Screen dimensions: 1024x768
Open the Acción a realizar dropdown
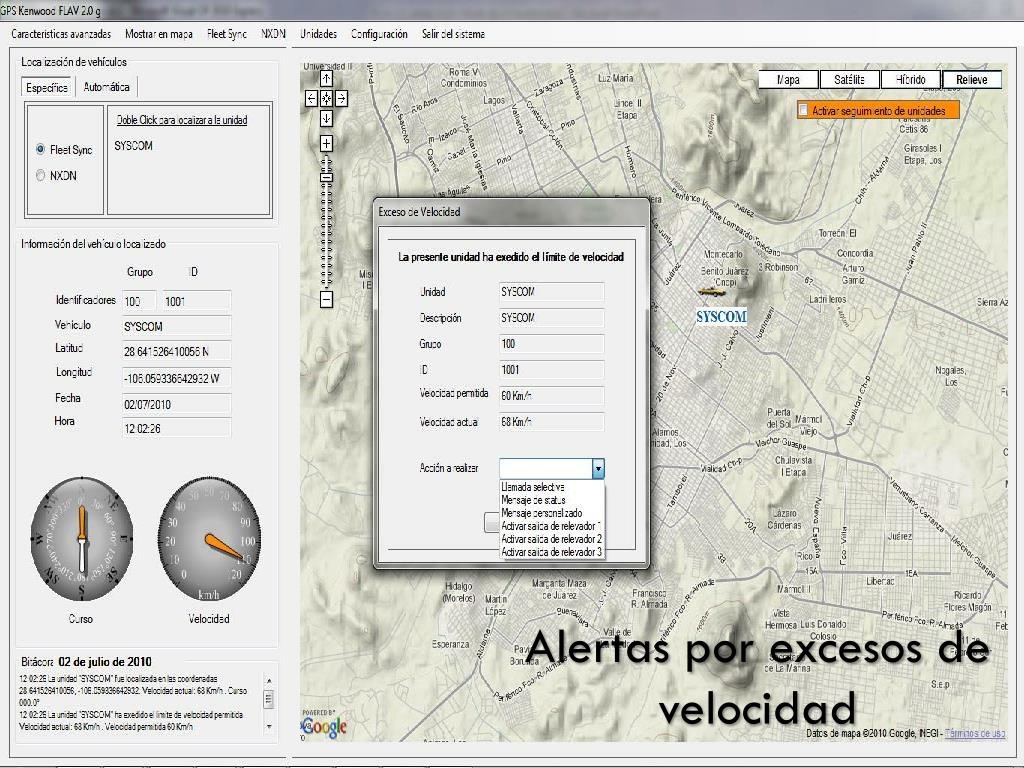point(598,468)
